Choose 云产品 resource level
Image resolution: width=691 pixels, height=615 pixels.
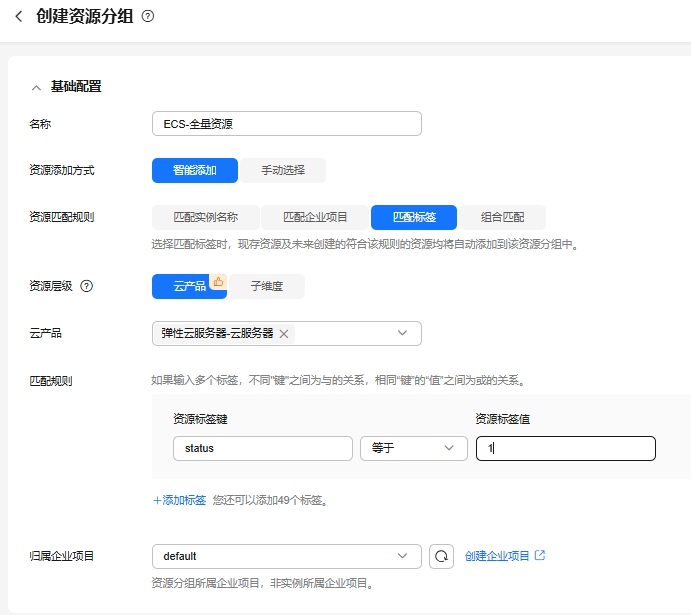click(189, 286)
